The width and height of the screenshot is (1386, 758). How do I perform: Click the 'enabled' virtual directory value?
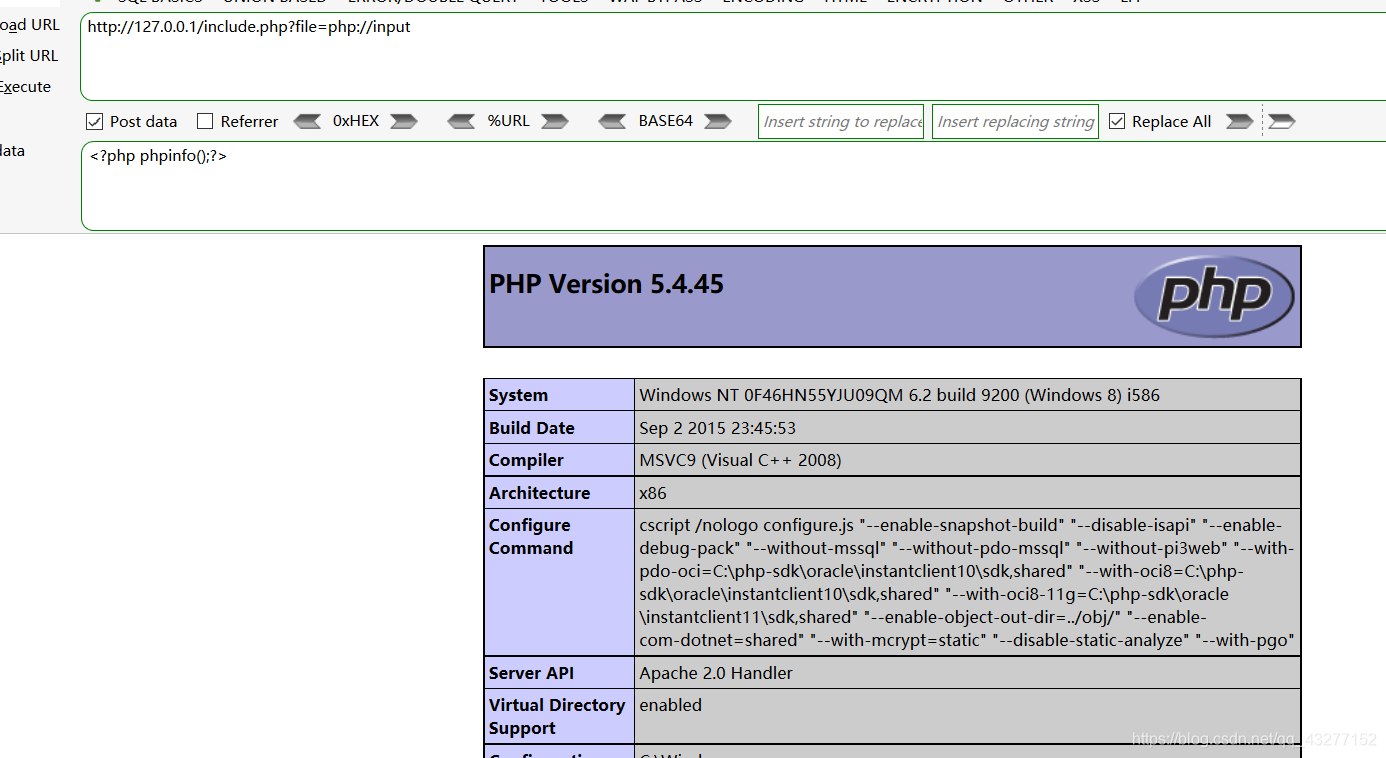pos(671,705)
